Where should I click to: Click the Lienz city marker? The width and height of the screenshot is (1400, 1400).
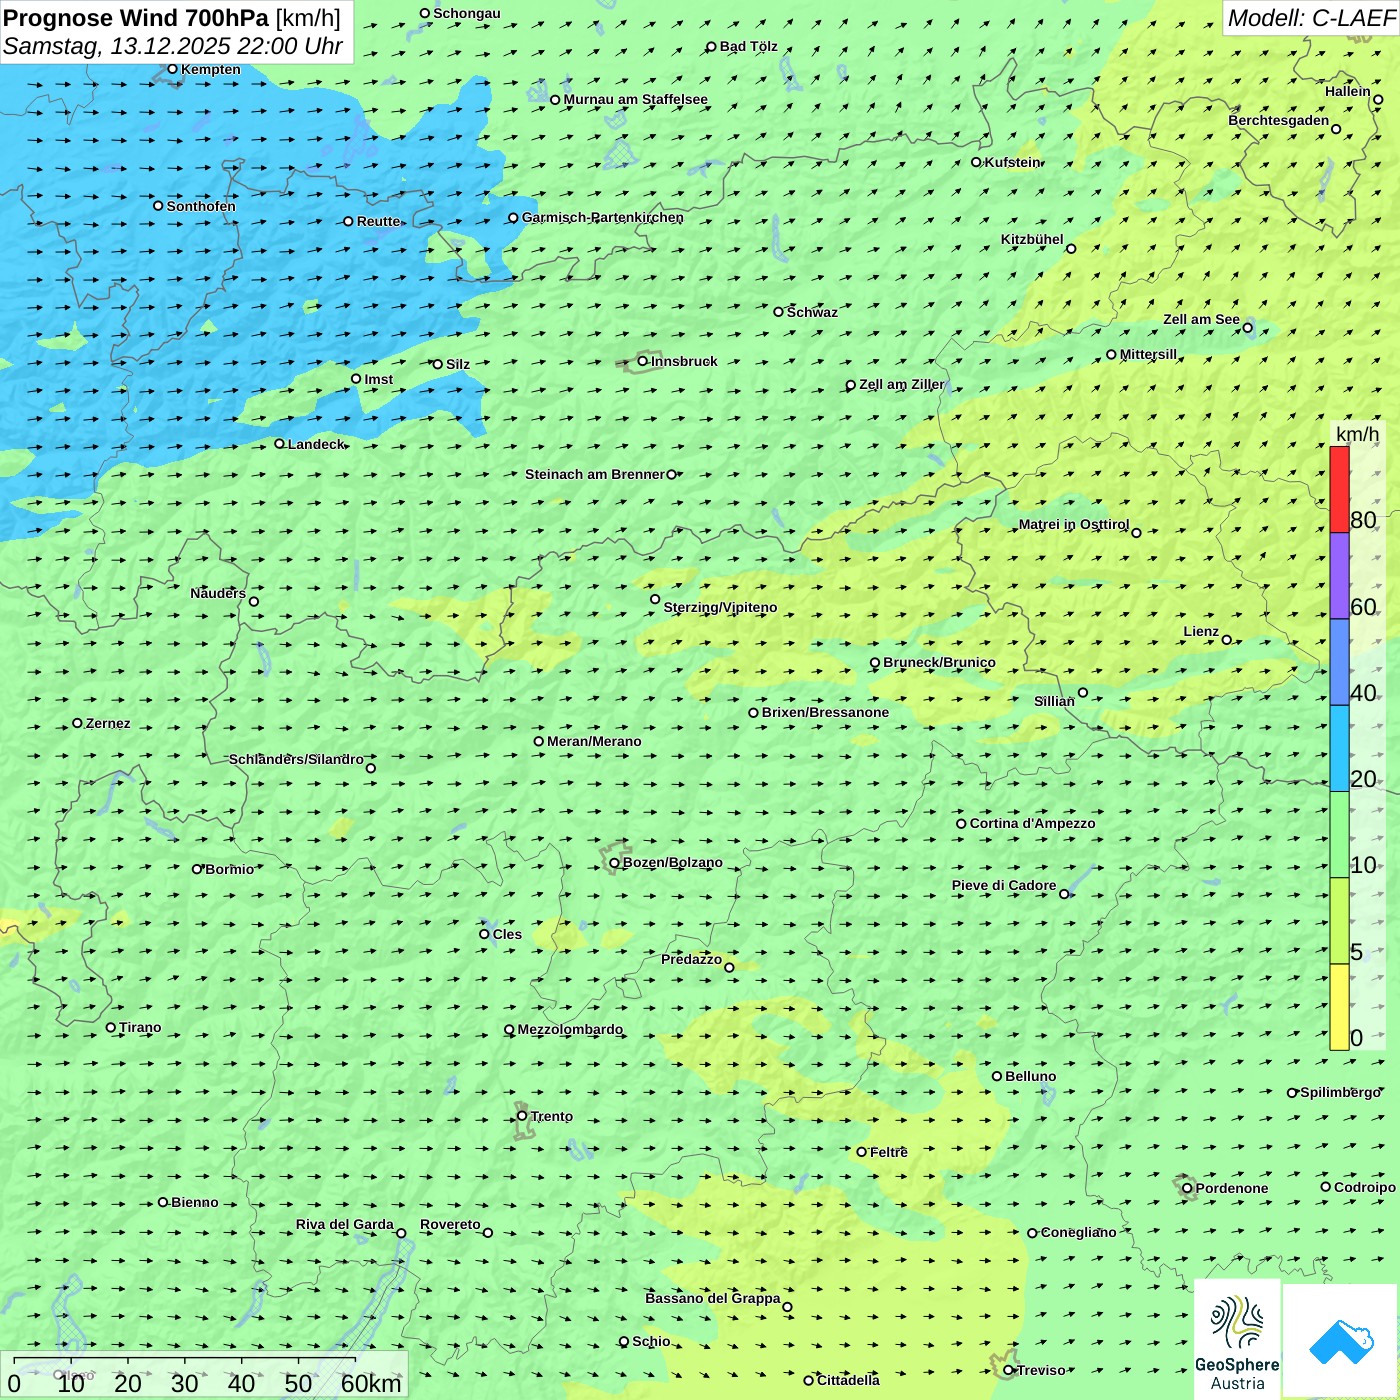click(1227, 640)
